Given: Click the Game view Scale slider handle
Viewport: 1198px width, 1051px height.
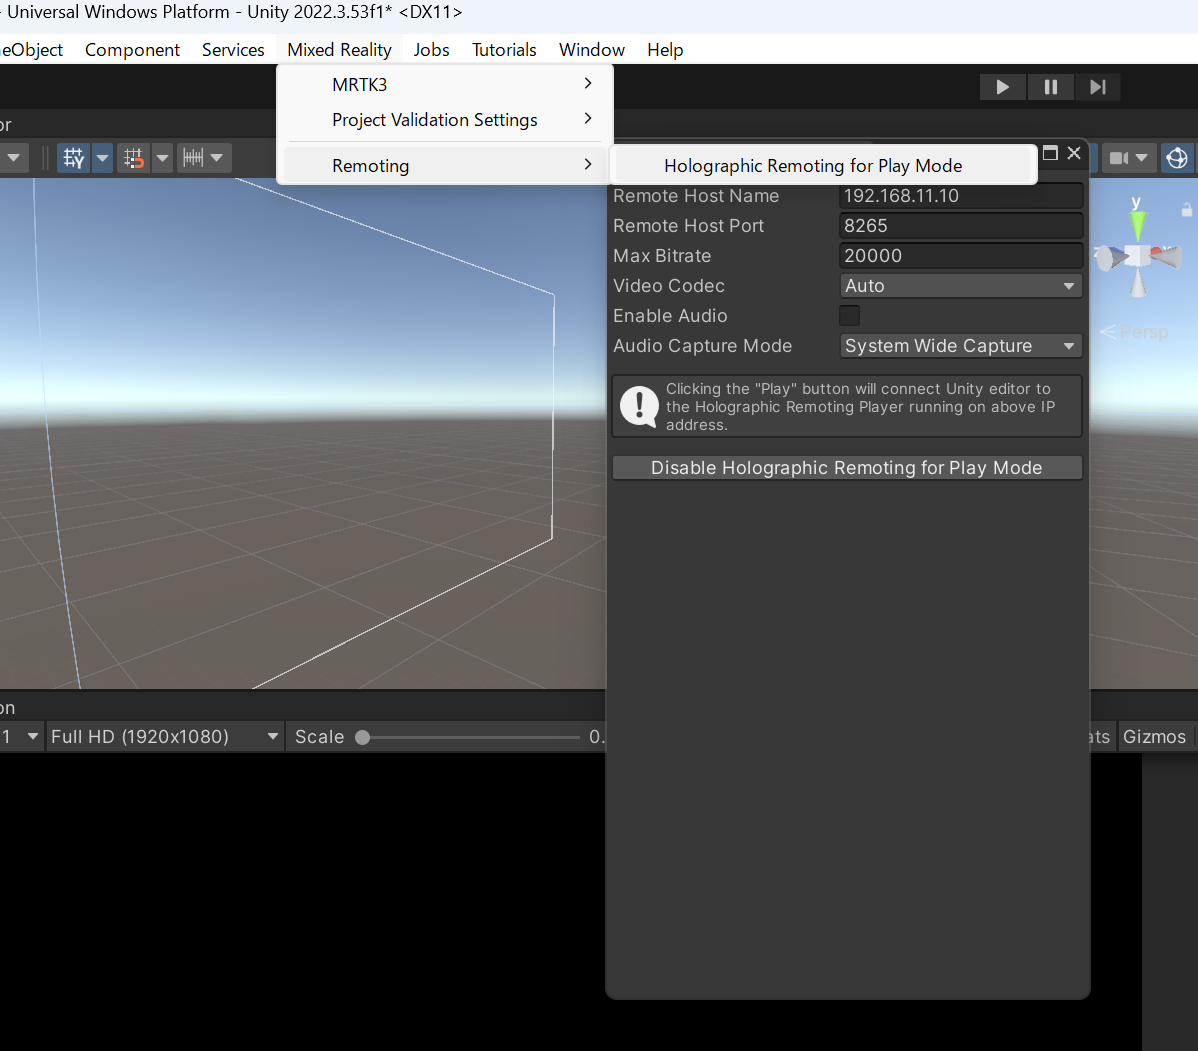Looking at the screenshot, I should click(363, 737).
